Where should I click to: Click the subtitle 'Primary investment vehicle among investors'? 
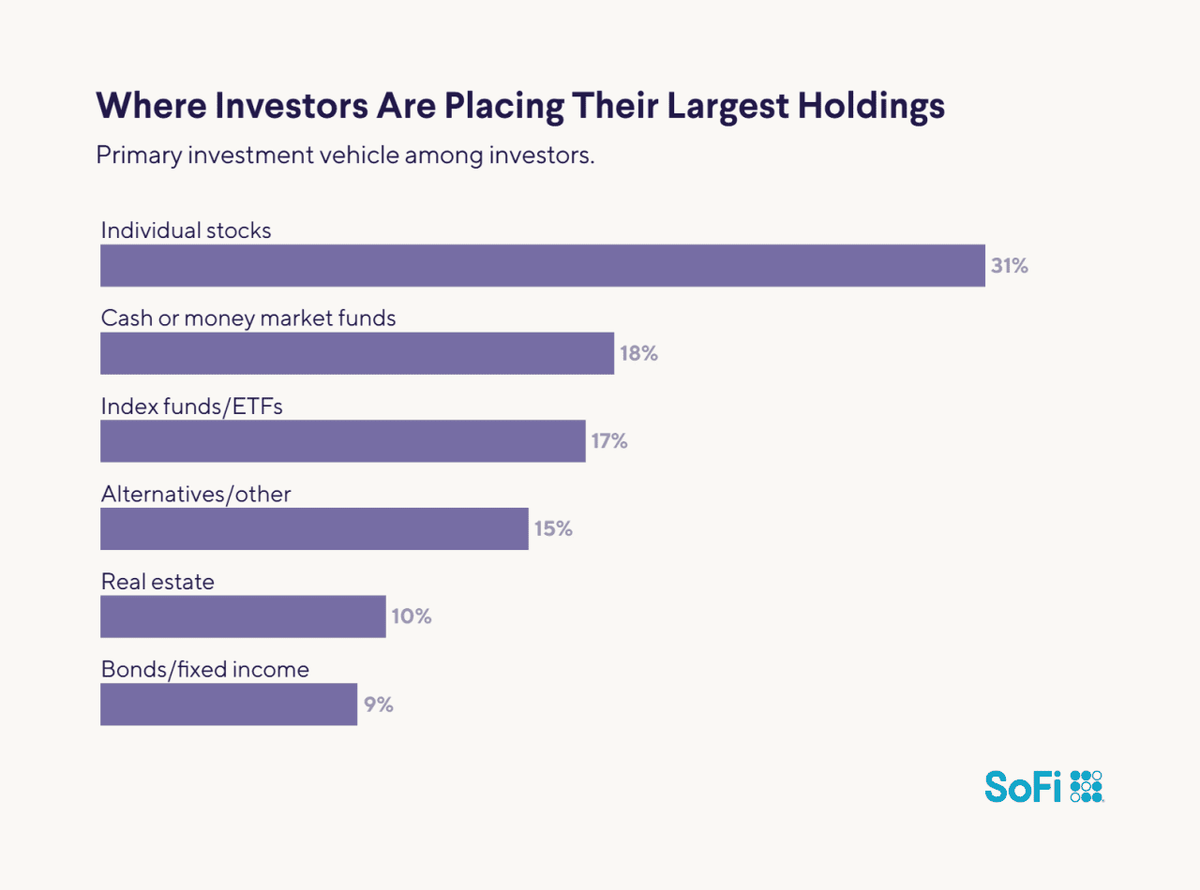click(x=345, y=157)
